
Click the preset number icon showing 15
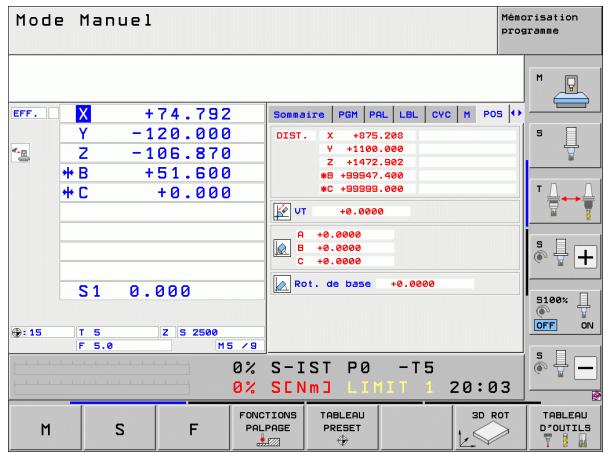pyautogui.click(x=16, y=333)
